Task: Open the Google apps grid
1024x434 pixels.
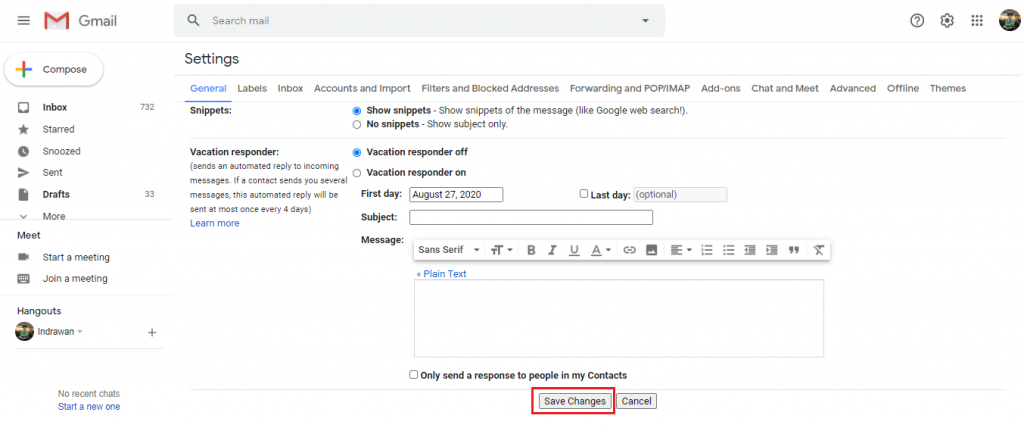Action: point(977,20)
